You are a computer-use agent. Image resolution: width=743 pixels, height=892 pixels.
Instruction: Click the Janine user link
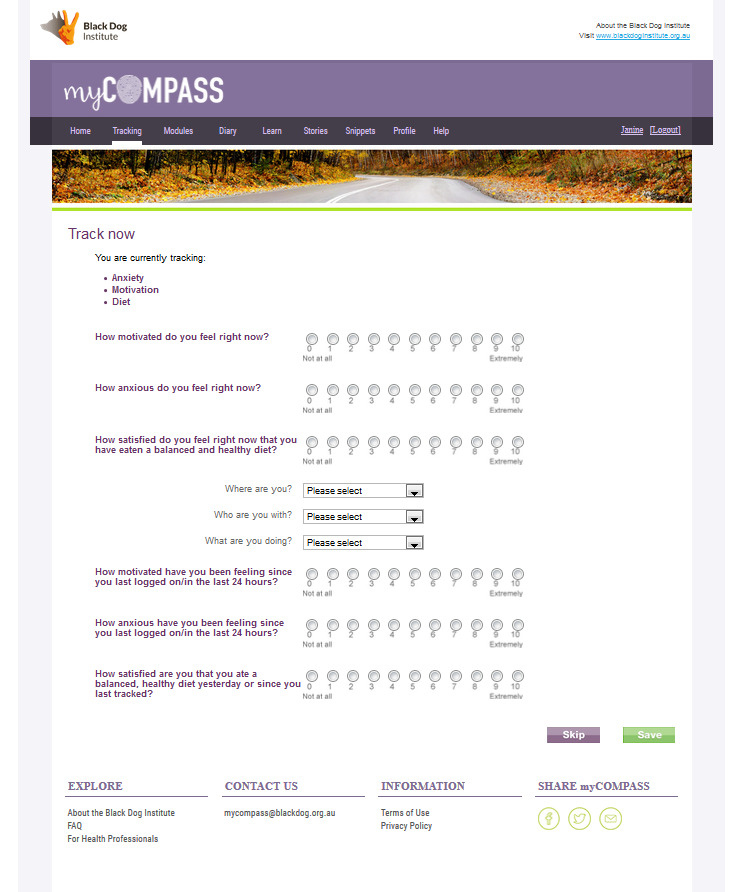point(632,130)
